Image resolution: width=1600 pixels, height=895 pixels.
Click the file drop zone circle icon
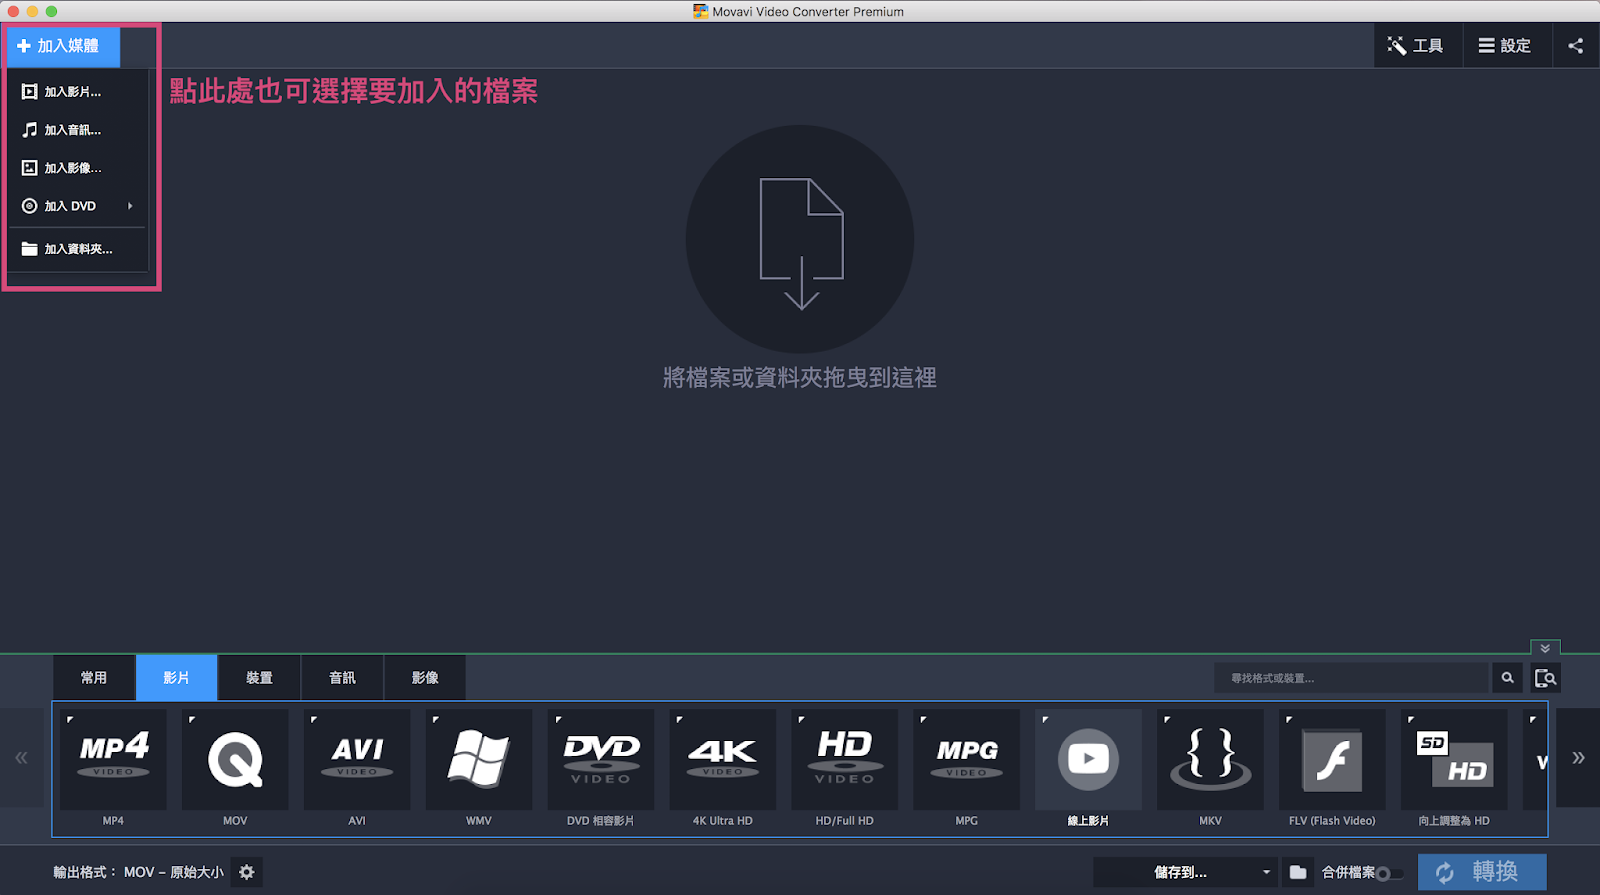pyautogui.click(x=800, y=239)
